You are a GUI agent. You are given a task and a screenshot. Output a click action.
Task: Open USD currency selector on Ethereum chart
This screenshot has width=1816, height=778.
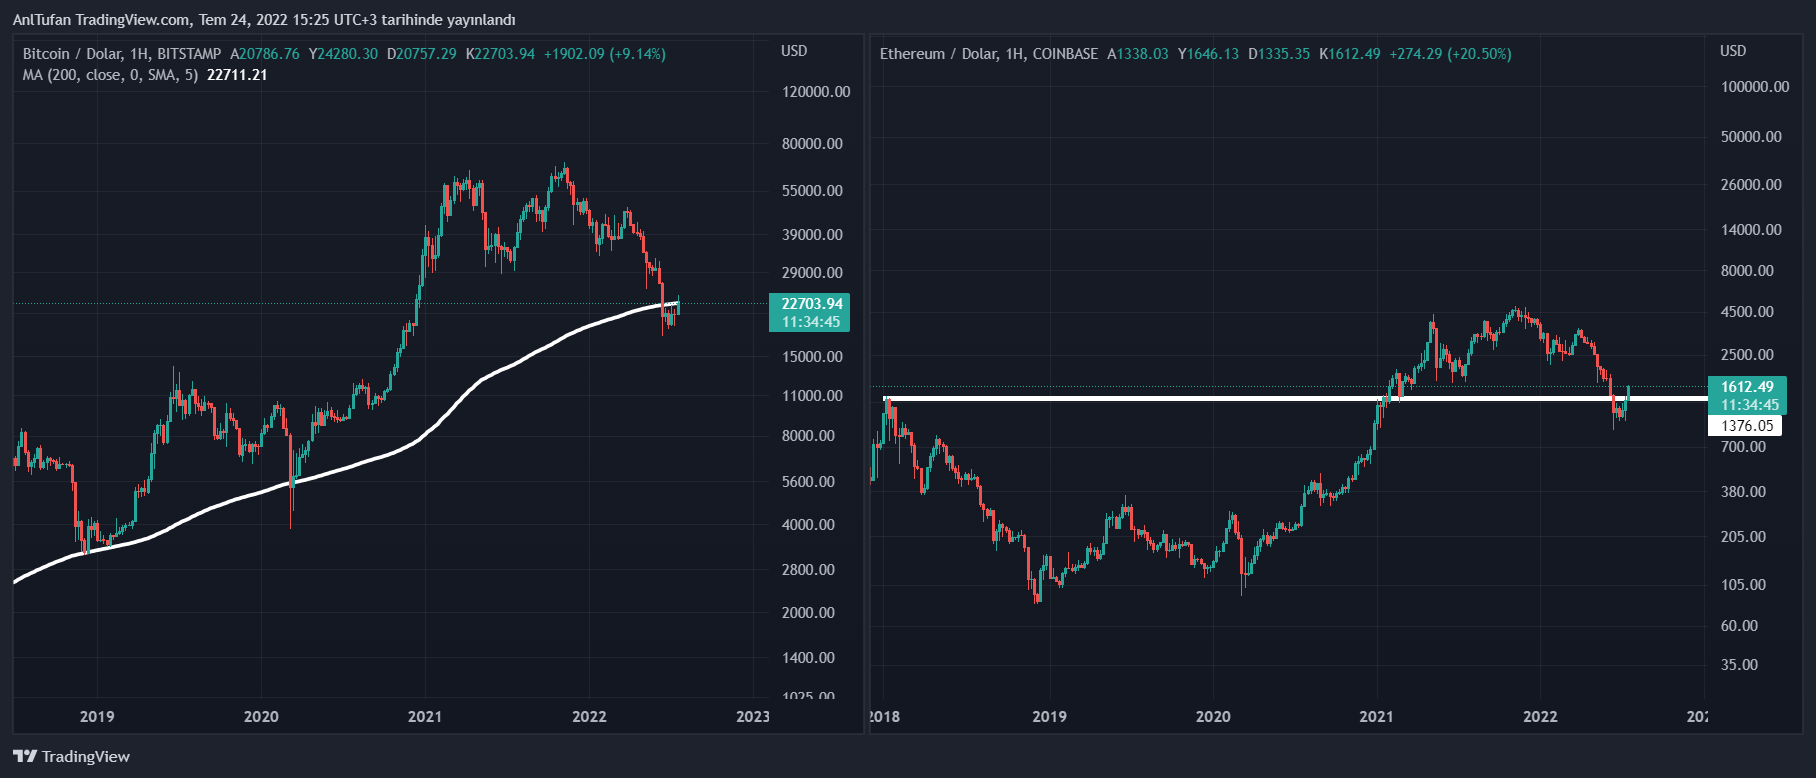click(1733, 51)
